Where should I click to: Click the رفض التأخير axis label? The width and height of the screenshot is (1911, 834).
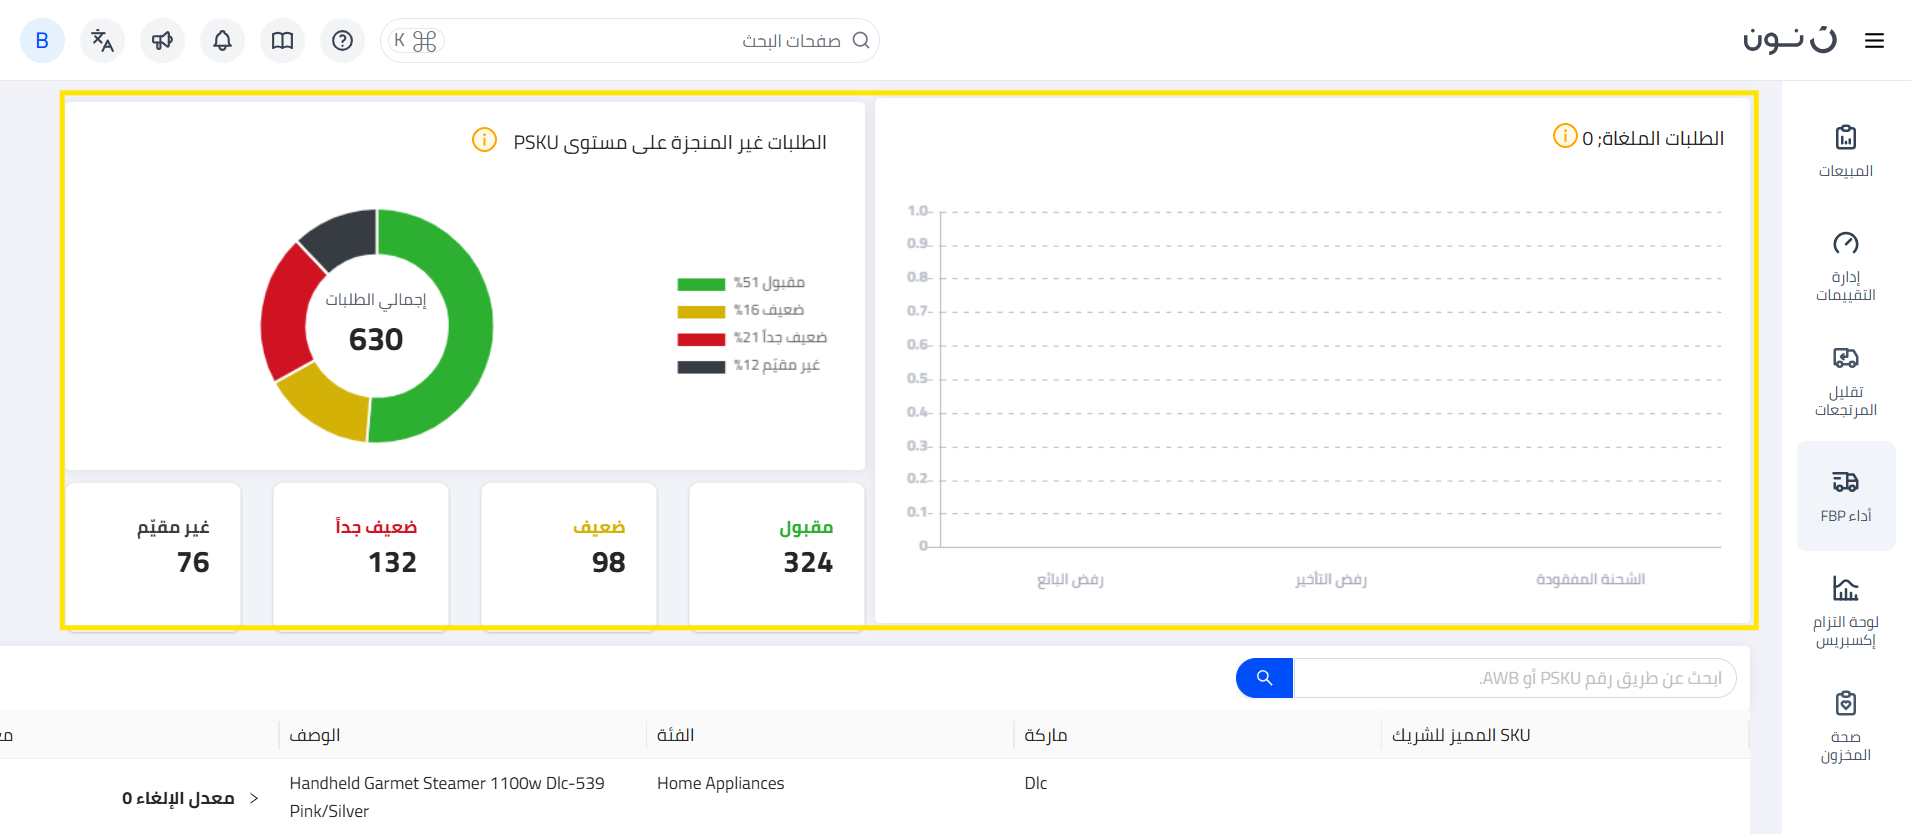pyautogui.click(x=1331, y=580)
